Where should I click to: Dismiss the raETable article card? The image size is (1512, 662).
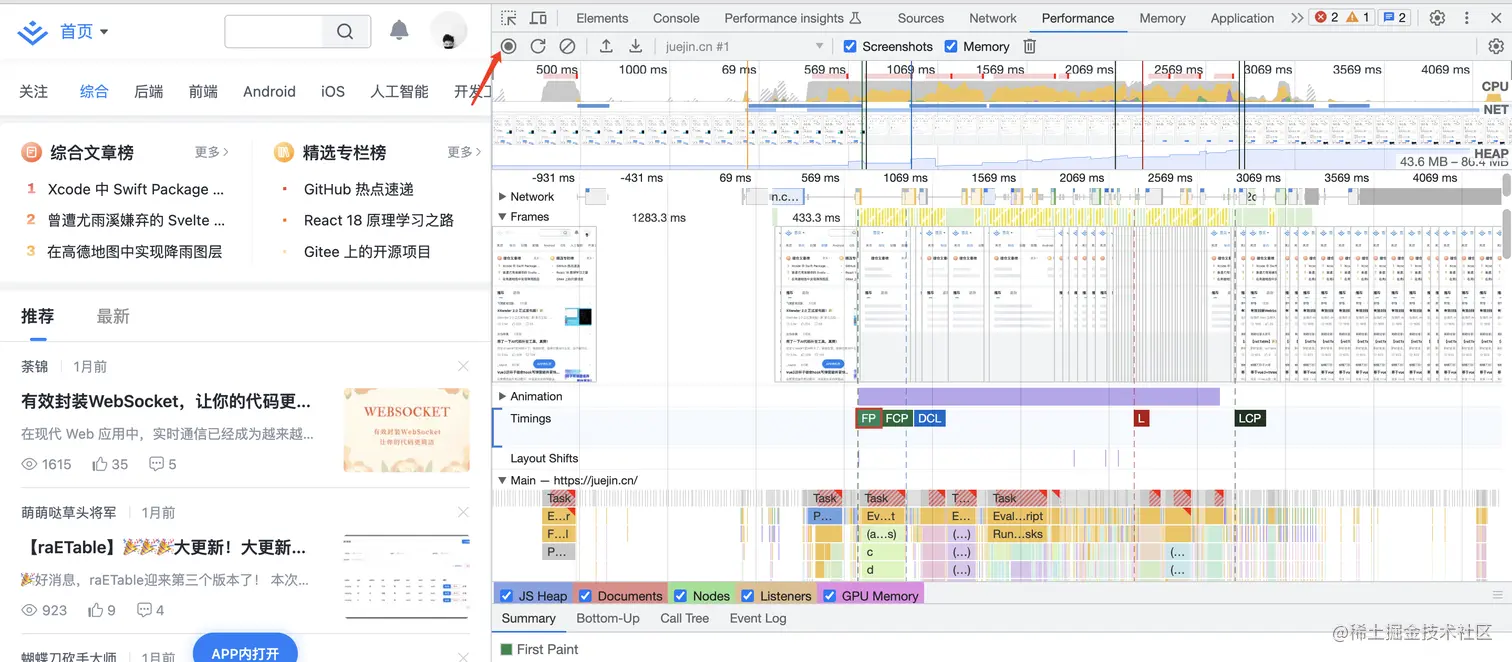click(x=463, y=512)
